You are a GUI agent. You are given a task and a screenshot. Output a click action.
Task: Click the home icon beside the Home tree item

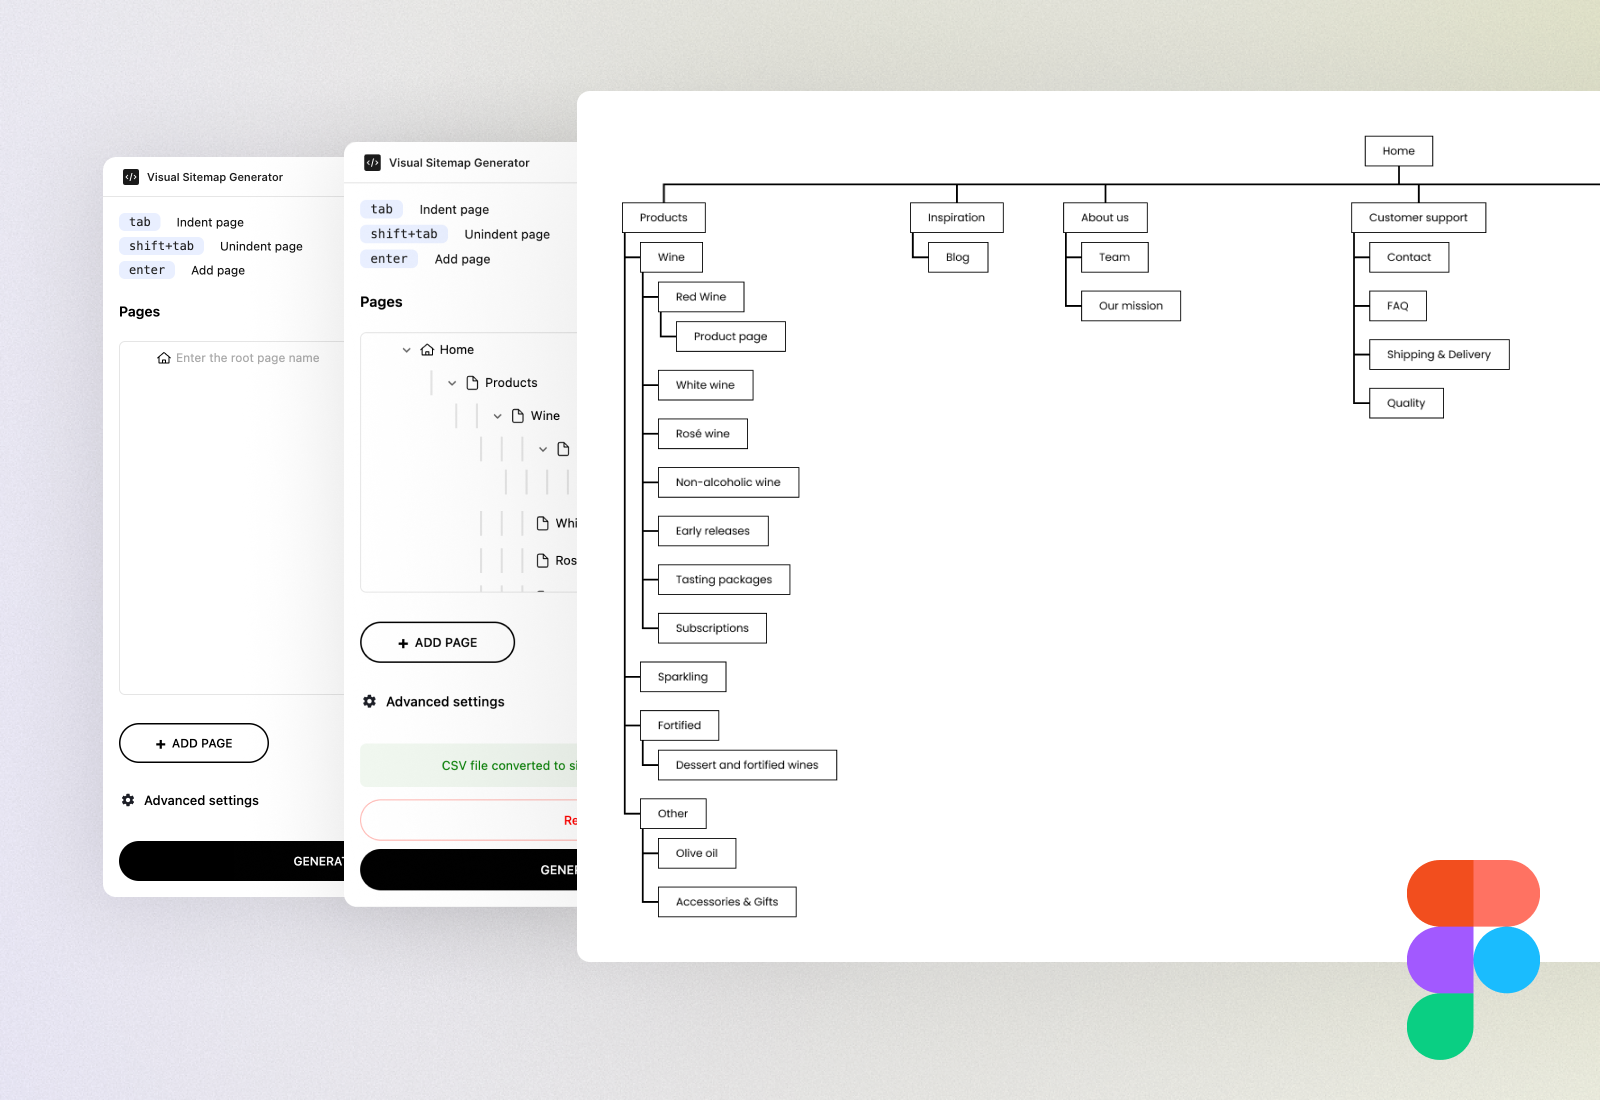pyautogui.click(x=429, y=349)
